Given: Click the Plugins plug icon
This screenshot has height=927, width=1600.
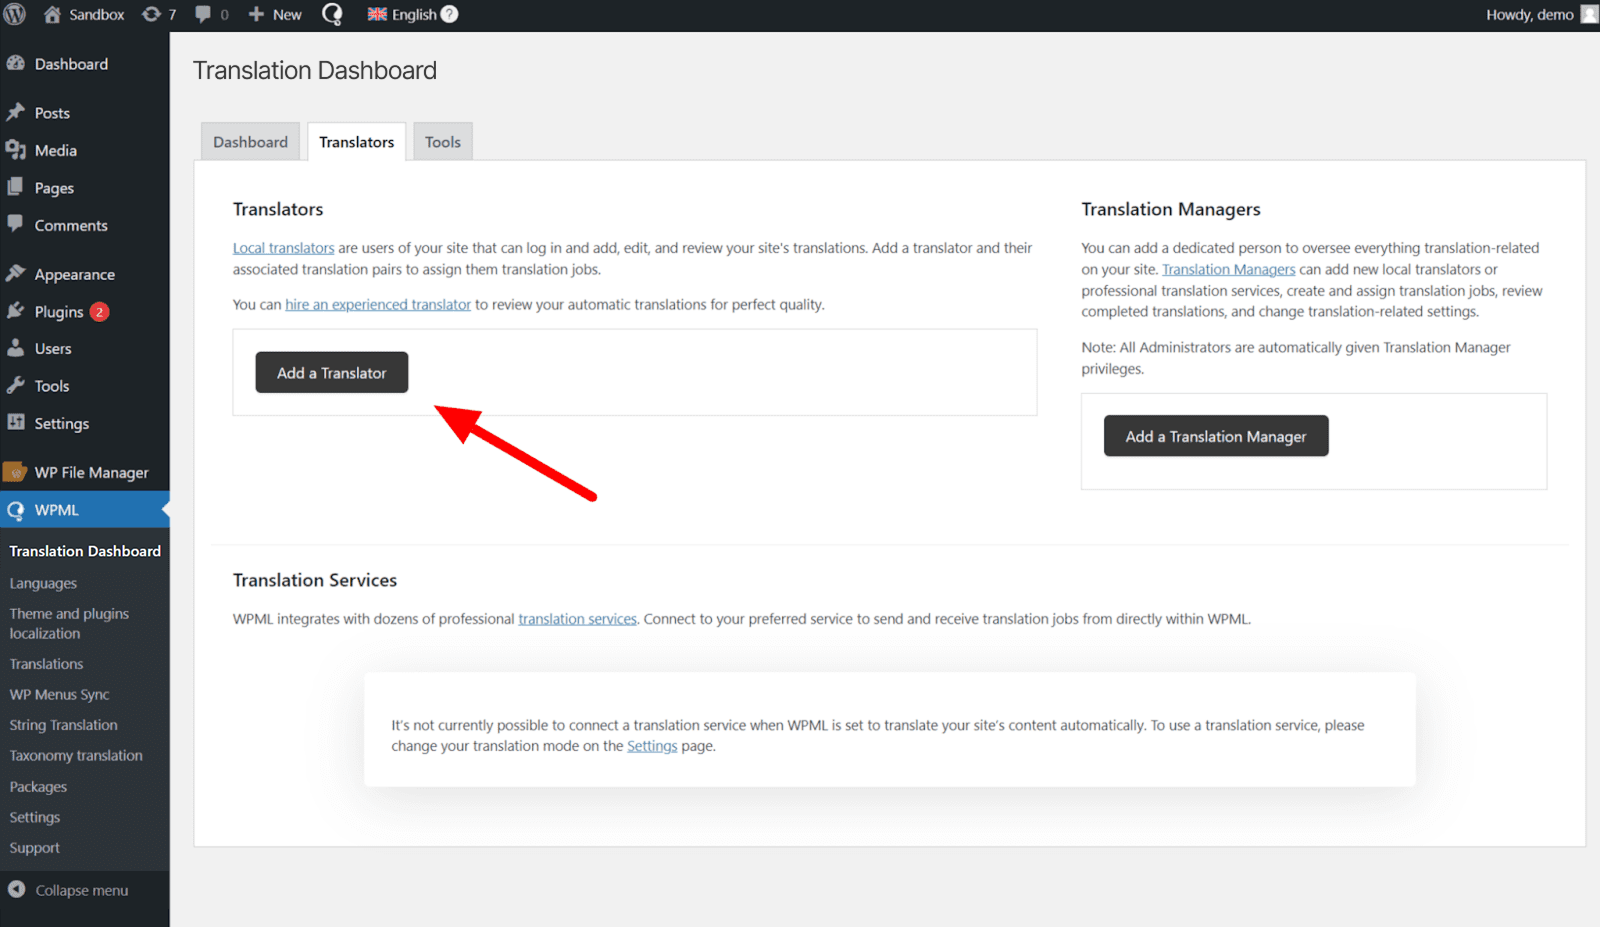Looking at the screenshot, I should coord(15,311).
